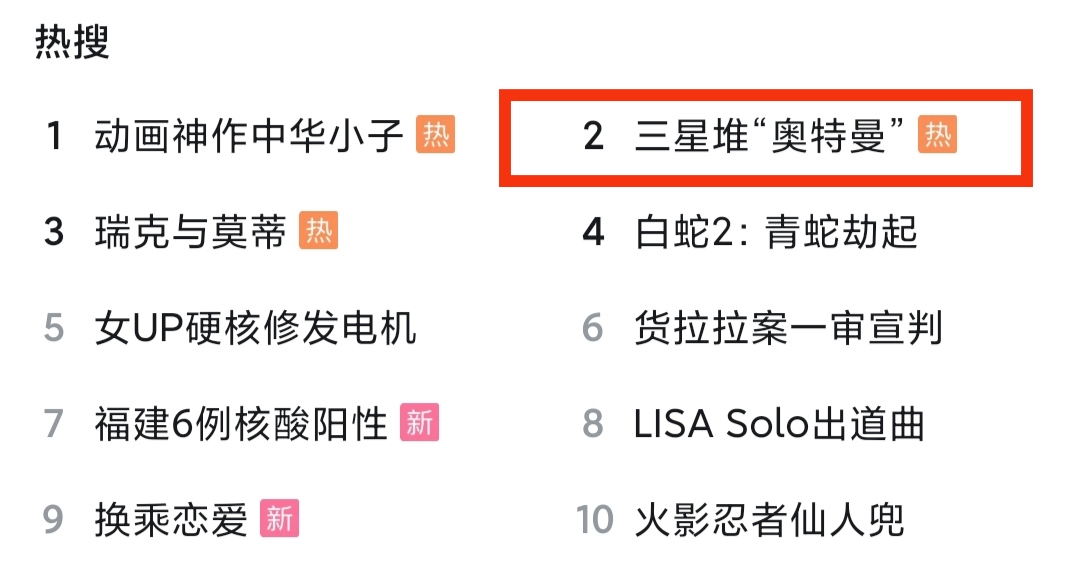
Task: Open 火影忍者仙人兜 hot search
Action: tap(769, 520)
